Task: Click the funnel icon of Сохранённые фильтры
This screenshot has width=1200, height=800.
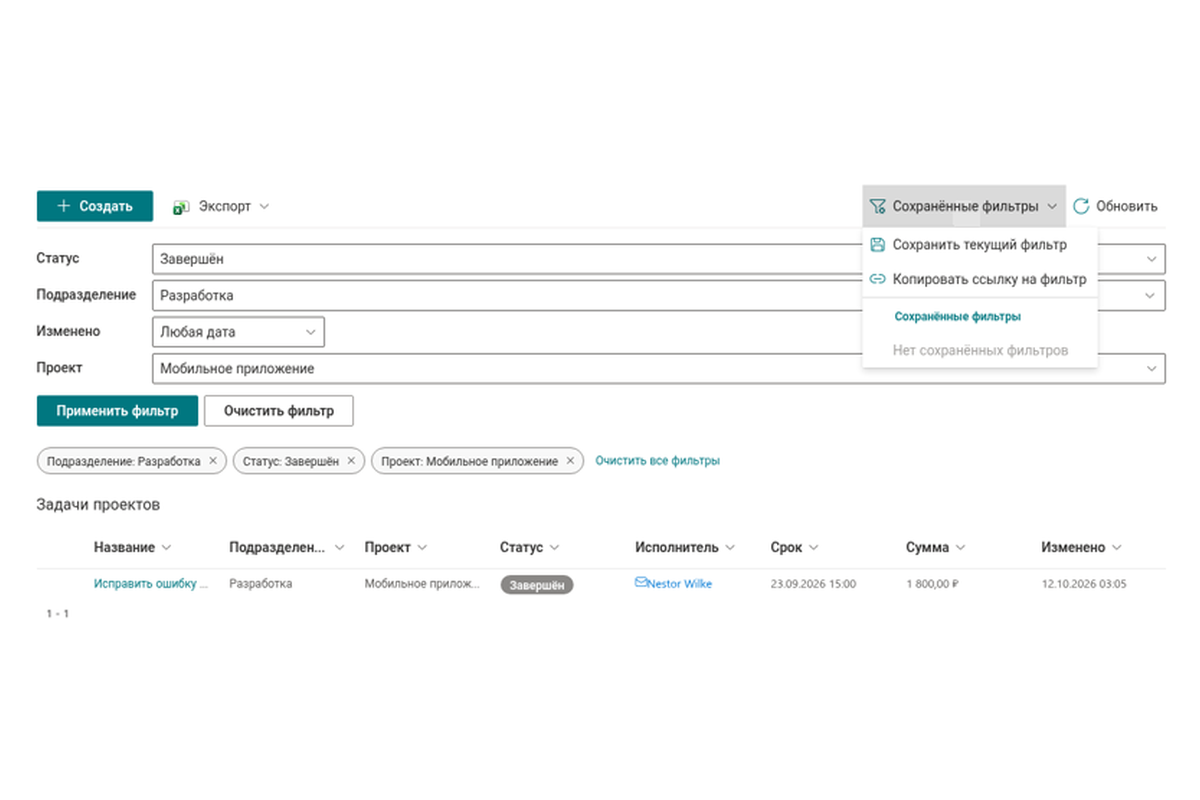Action: tap(877, 207)
